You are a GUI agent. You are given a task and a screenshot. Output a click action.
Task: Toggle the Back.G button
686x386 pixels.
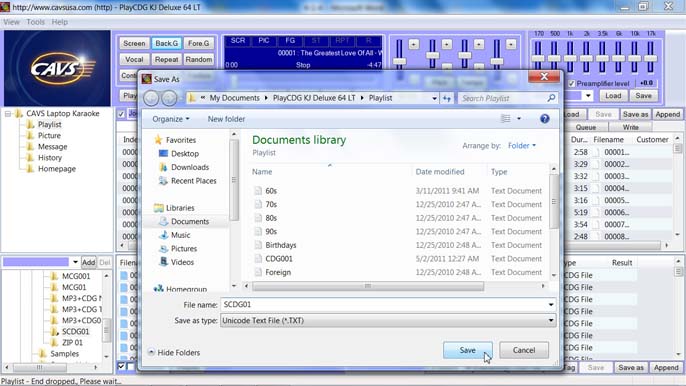[x=166, y=43]
